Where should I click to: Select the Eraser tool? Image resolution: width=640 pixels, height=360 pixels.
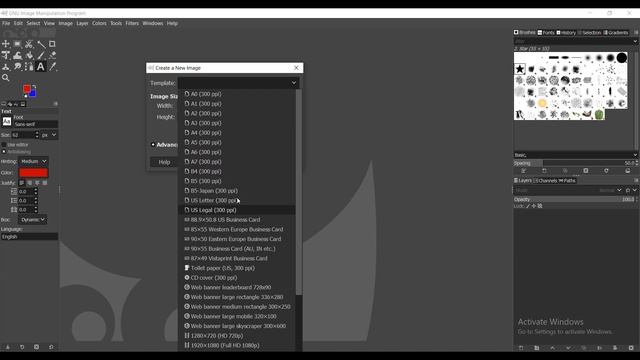(x=52, y=55)
